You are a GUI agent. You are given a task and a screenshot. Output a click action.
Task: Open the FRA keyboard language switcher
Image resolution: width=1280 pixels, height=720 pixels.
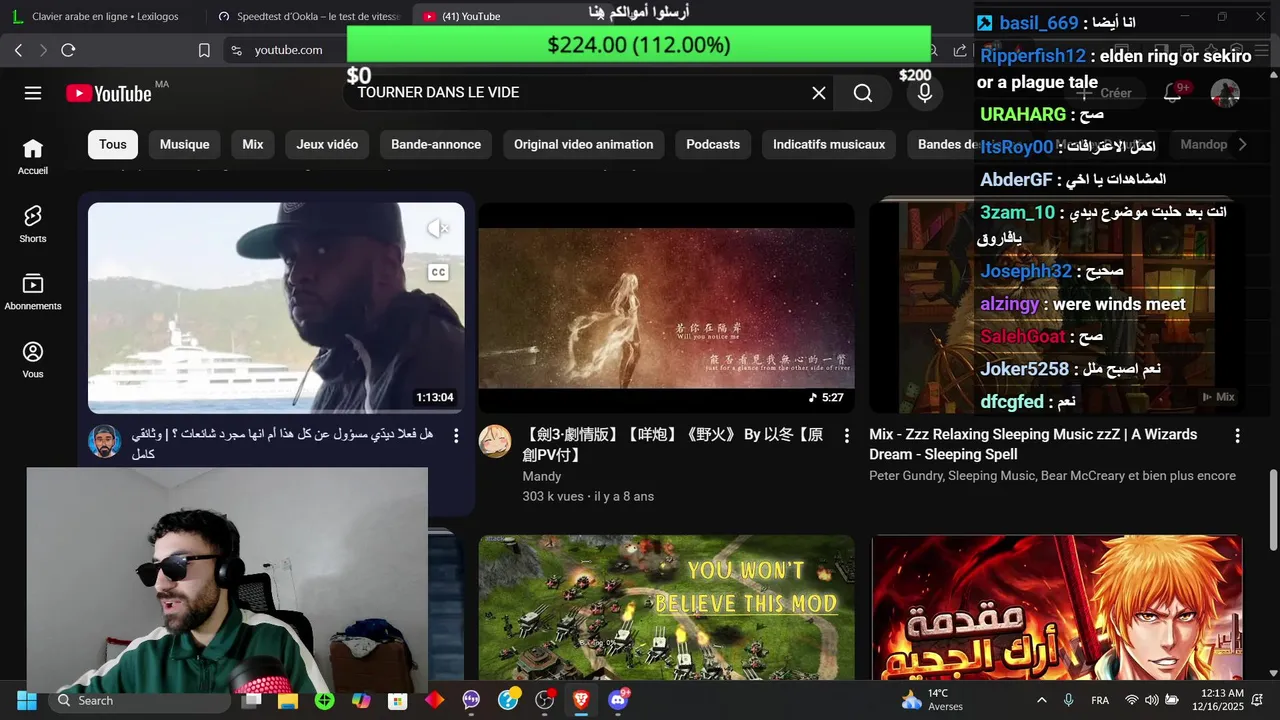(1100, 700)
